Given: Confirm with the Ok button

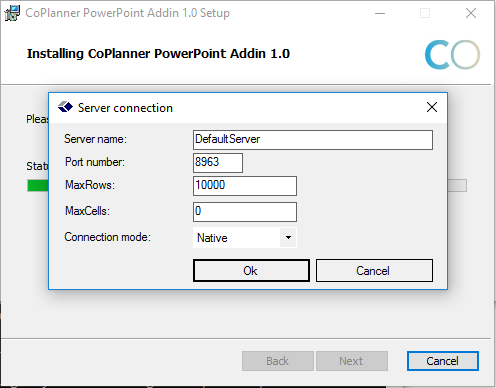Looking at the screenshot, I should pyautogui.click(x=251, y=271).
